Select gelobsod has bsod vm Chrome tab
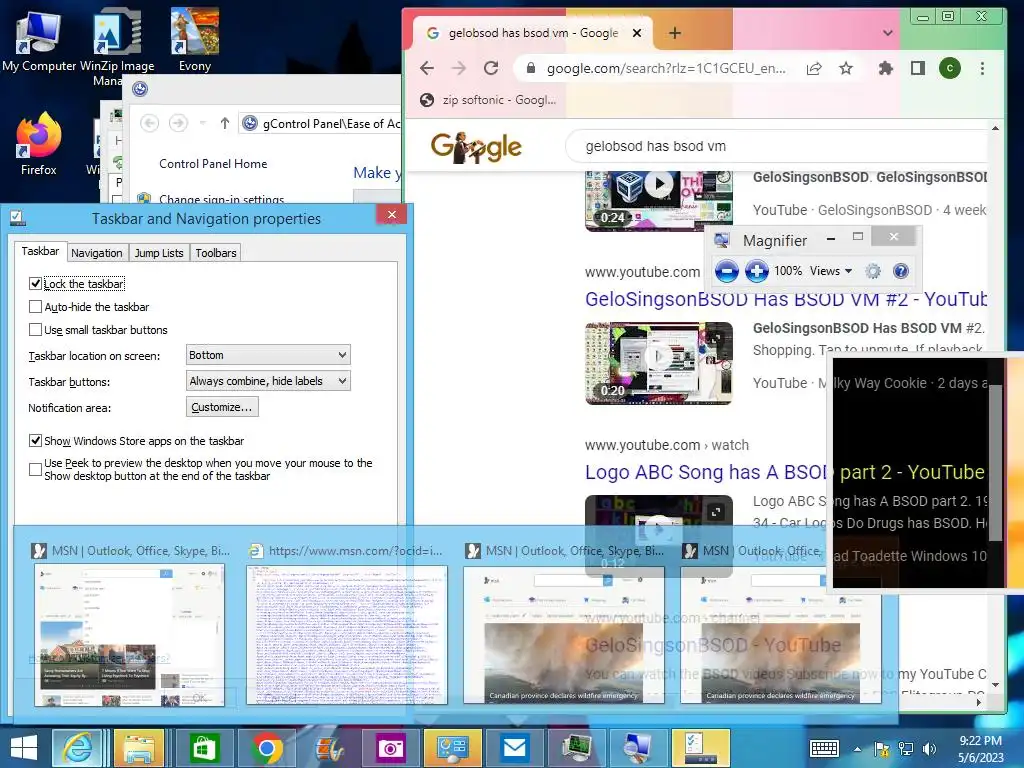 pyautogui.click(x=533, y=33)
